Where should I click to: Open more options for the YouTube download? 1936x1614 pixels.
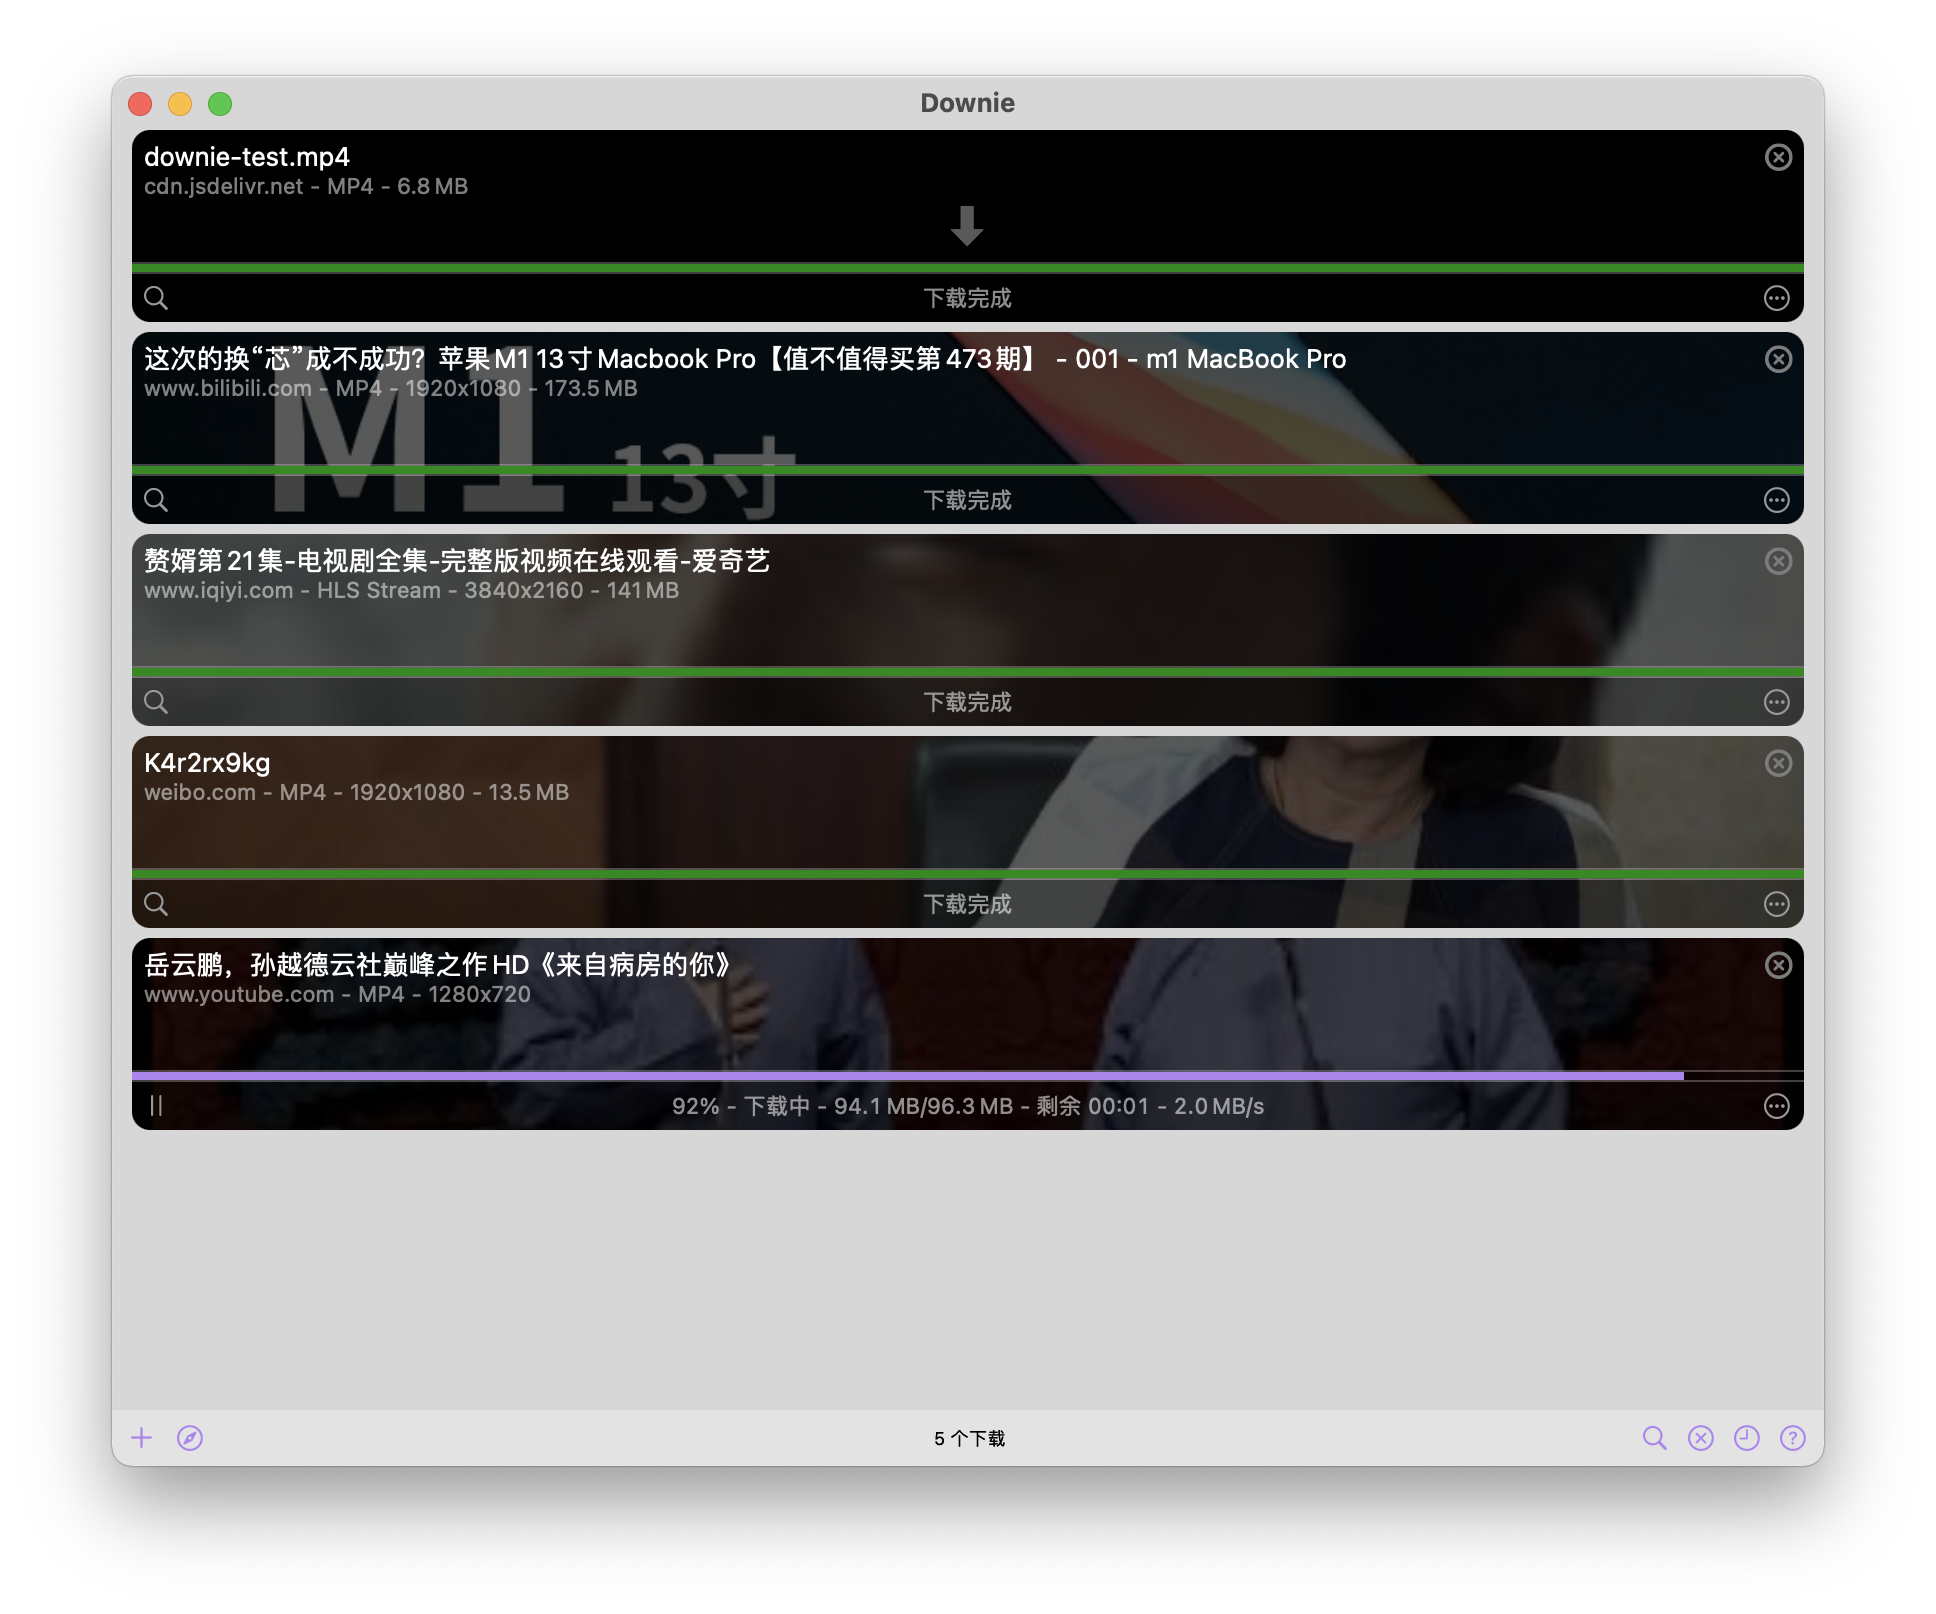tap(1776, 1106)
